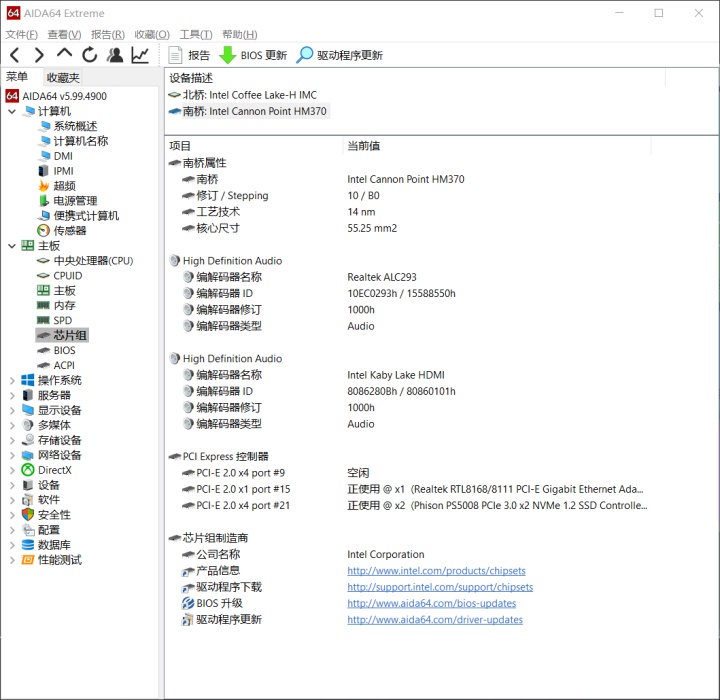Expand the 多媒体 tree node
This screenshot has width=720, height=700.
click(12, 425)
